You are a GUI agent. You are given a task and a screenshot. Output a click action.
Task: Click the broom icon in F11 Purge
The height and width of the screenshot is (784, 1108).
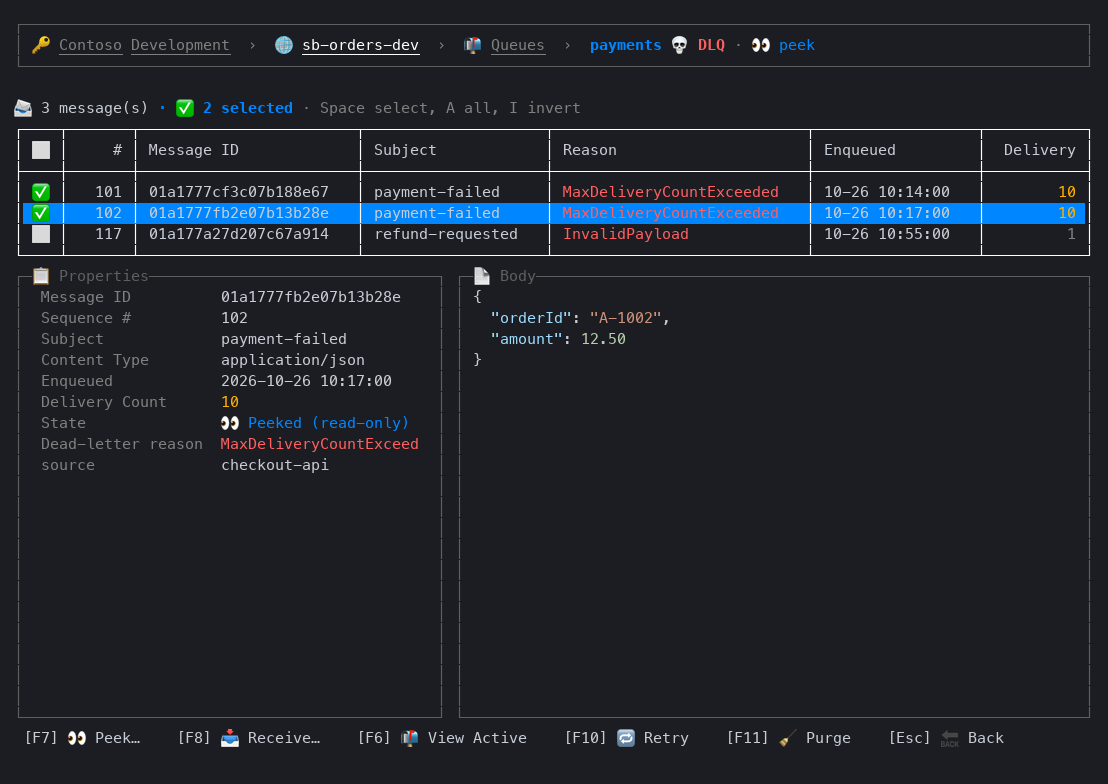coord(788,738)
